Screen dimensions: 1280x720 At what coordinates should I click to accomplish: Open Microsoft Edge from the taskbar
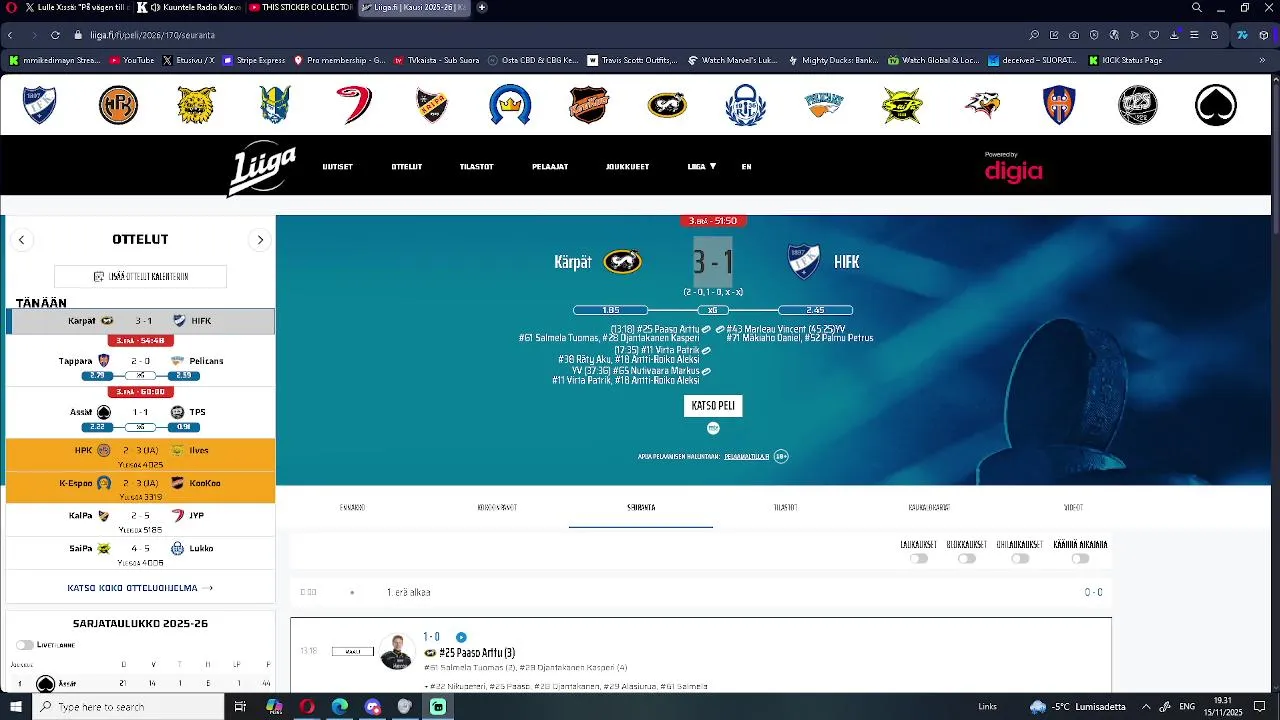(x=340, y=707)
